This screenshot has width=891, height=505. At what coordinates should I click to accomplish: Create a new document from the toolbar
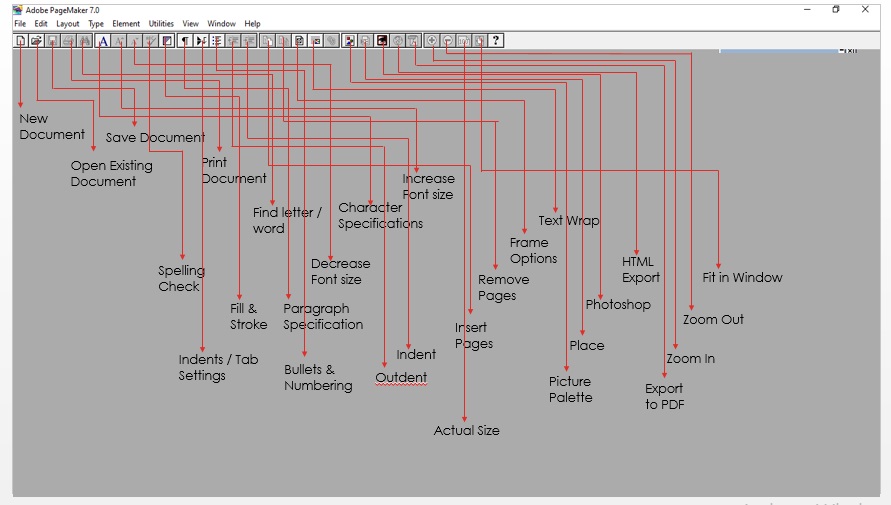pyautogui.click(x=21, y=41)
